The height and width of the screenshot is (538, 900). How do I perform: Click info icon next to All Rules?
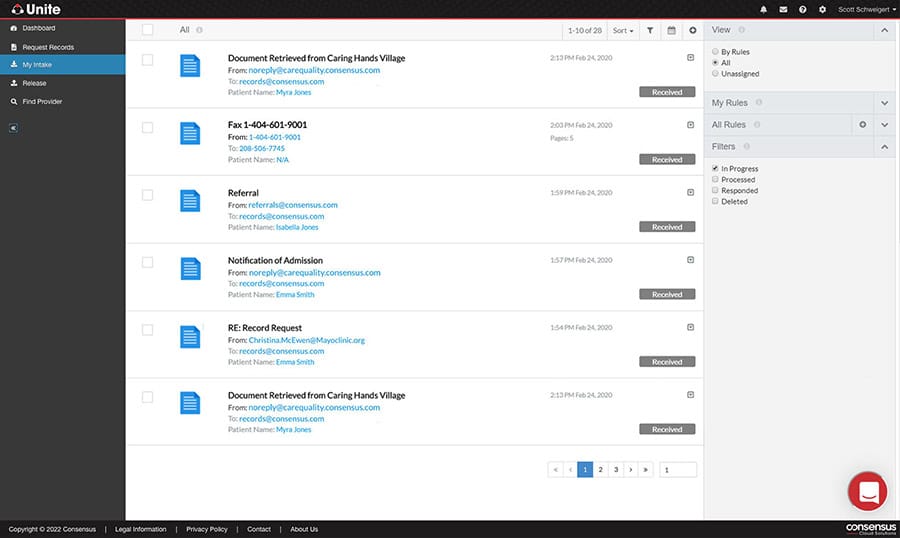(x=757, y=125)
